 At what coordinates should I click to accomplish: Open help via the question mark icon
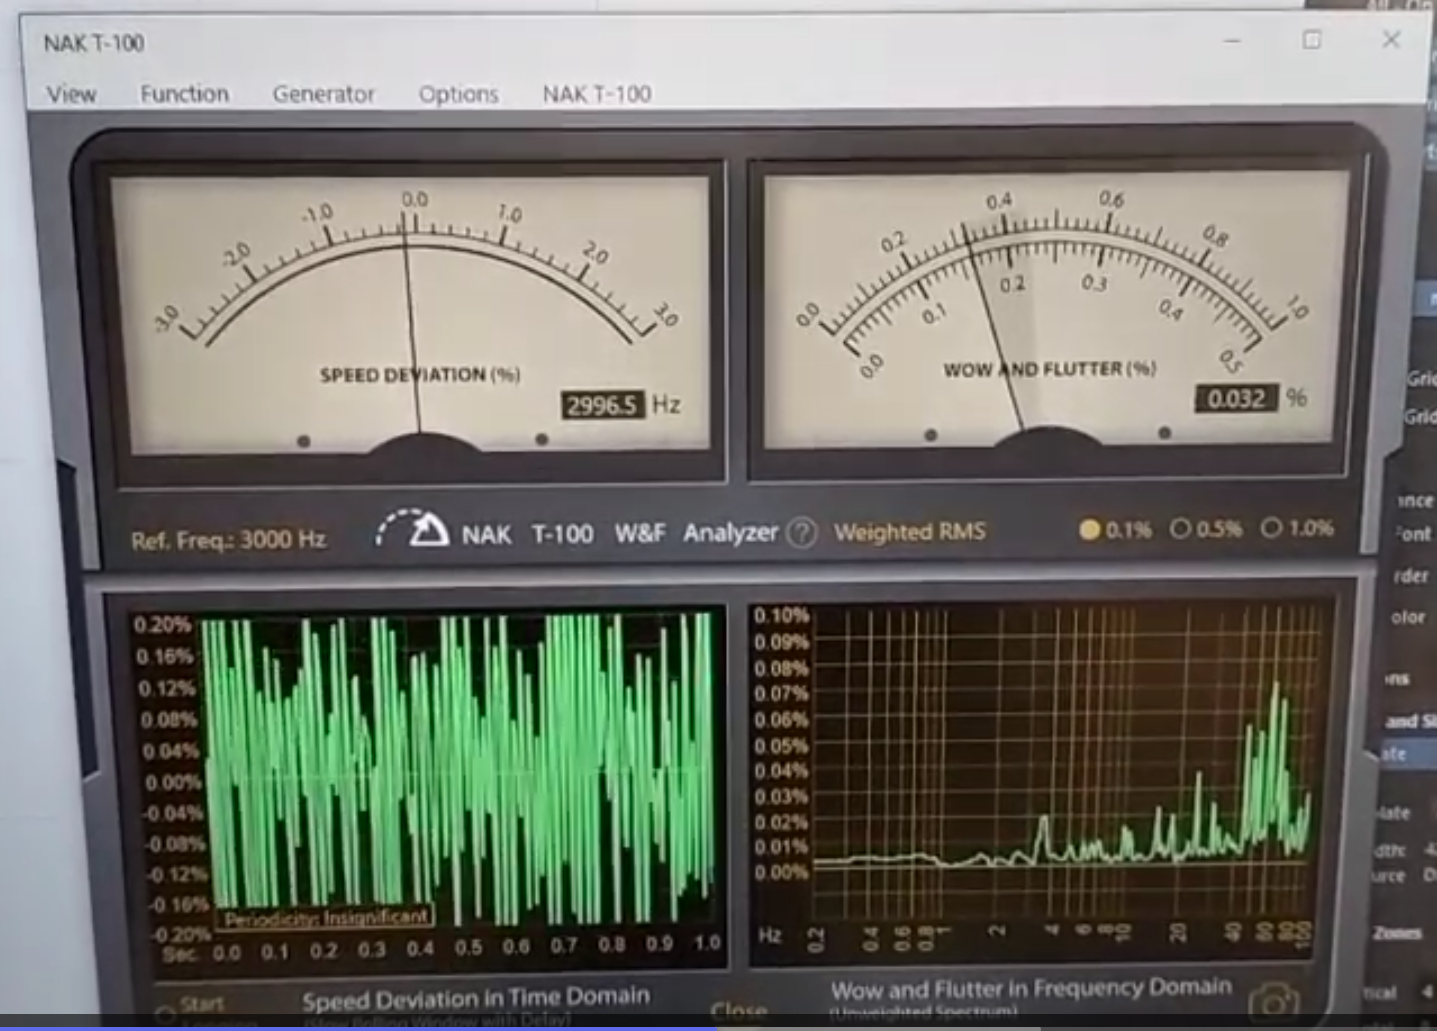[x=801, y=533]
